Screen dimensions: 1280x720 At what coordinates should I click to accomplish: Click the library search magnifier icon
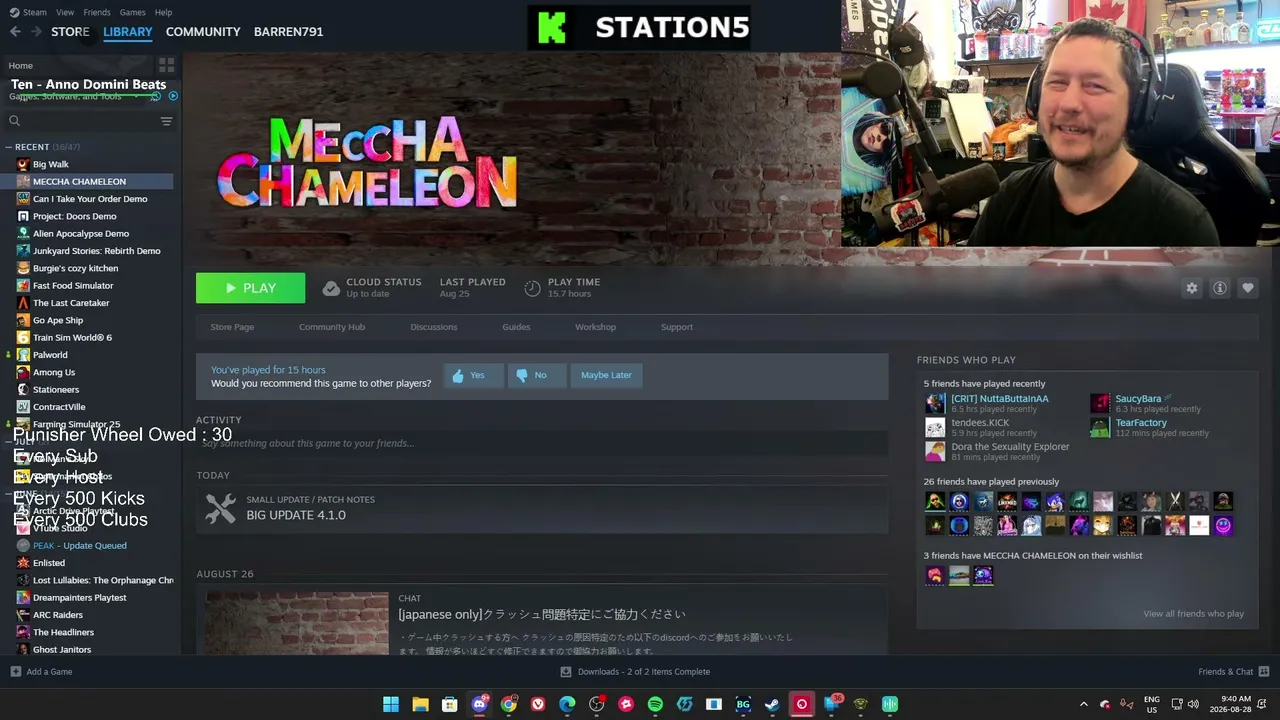click(x=14, y=121)
